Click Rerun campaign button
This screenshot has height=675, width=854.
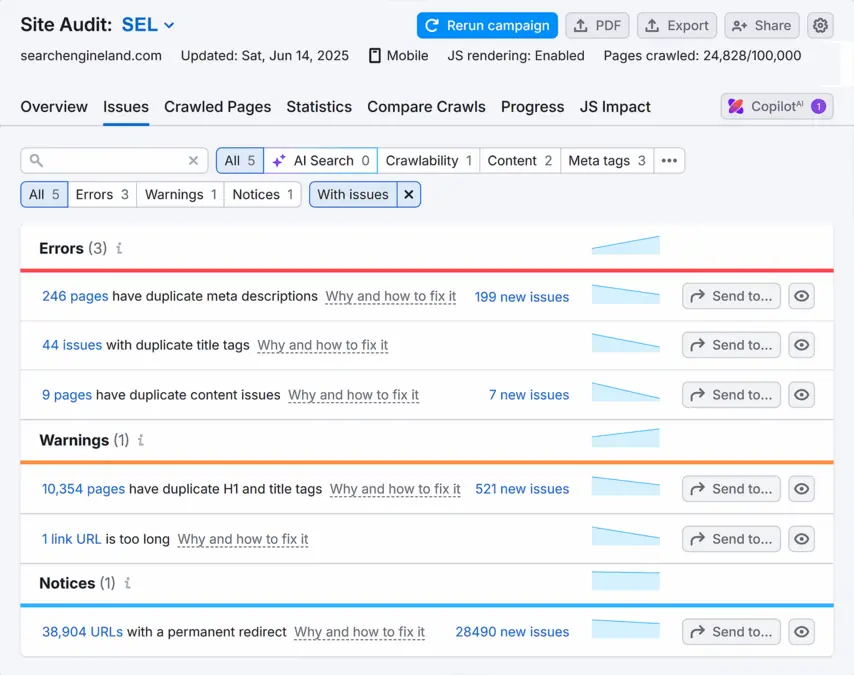point(487,26)
